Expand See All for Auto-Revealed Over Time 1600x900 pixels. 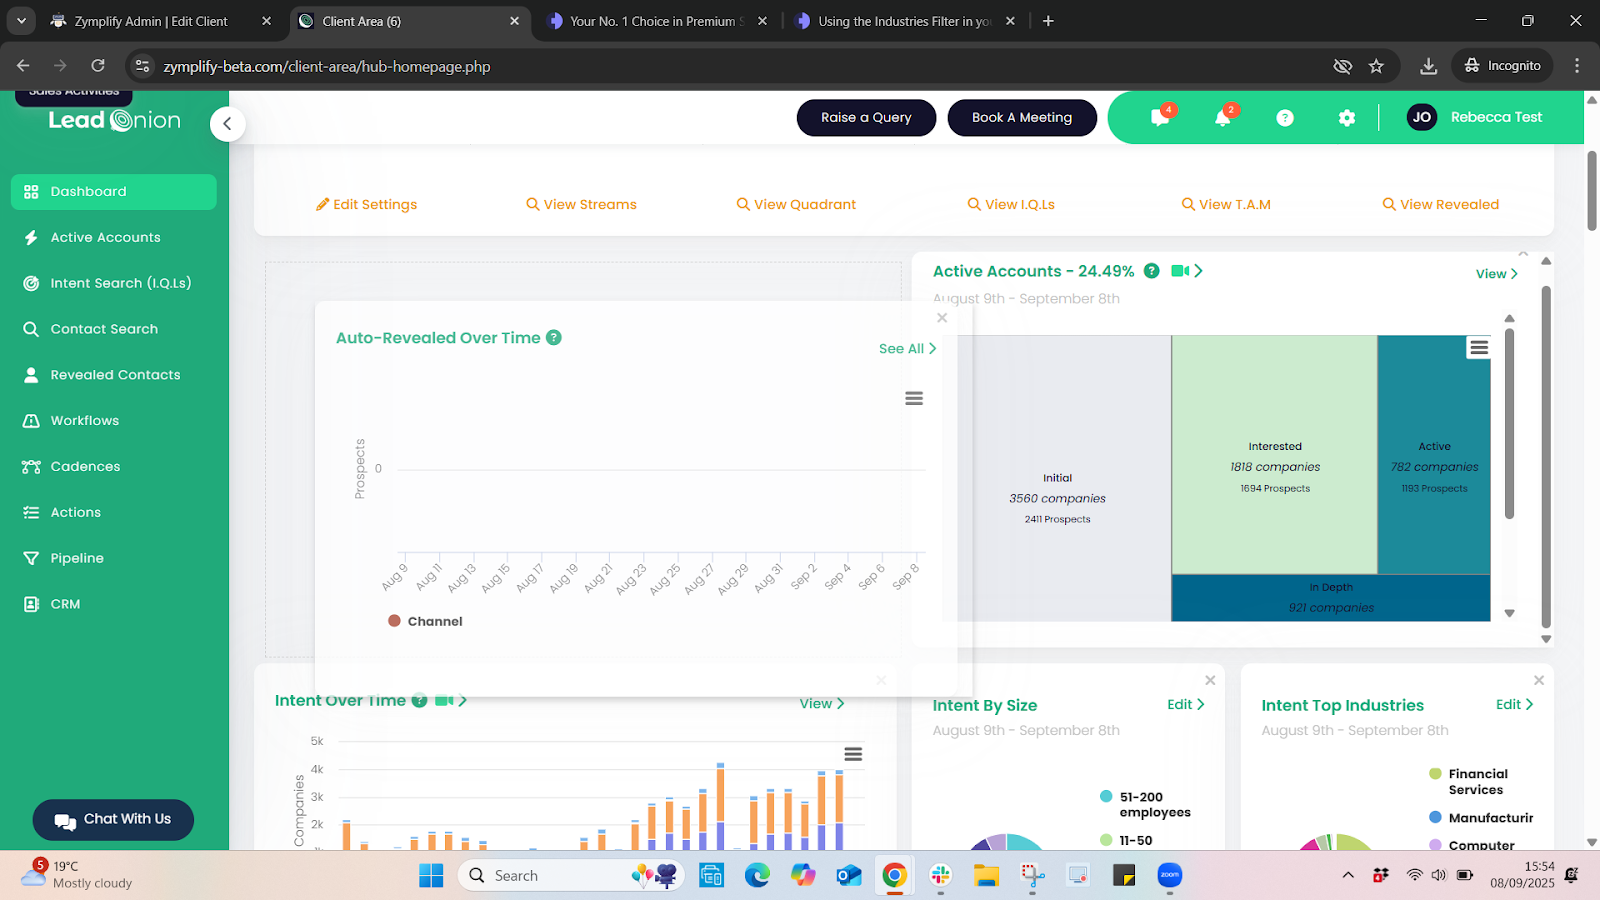point(906,348)
